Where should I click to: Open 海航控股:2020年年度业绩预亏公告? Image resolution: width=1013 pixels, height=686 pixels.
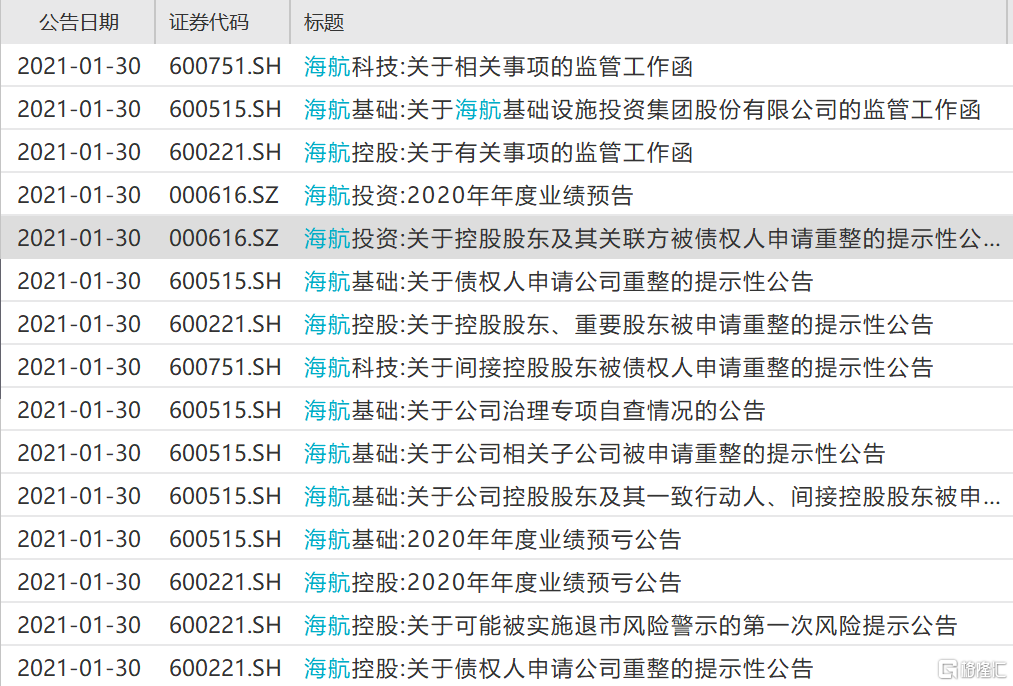492,582
